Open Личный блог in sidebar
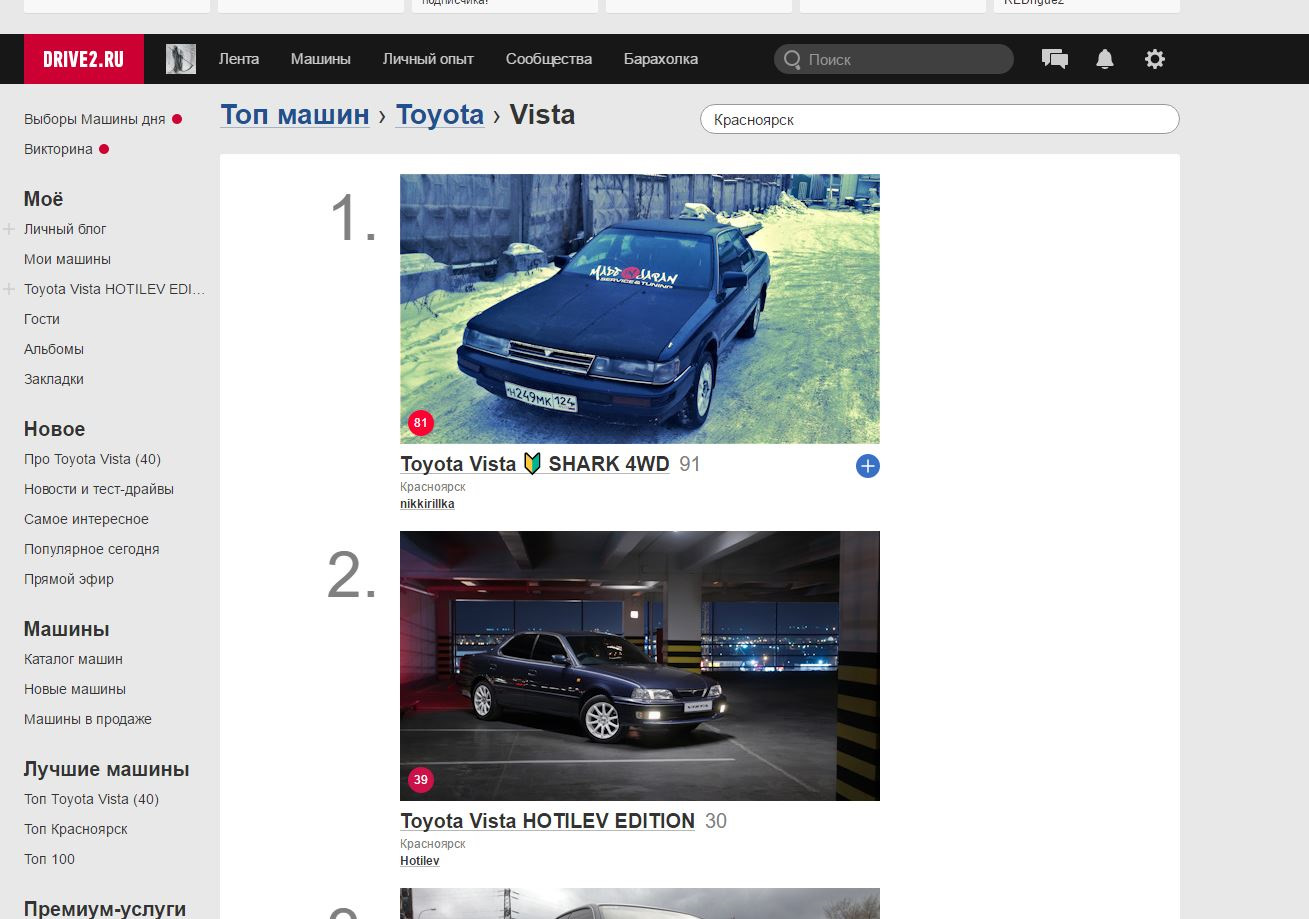Viewport: 1309px width, 919px height. [65, 229]
